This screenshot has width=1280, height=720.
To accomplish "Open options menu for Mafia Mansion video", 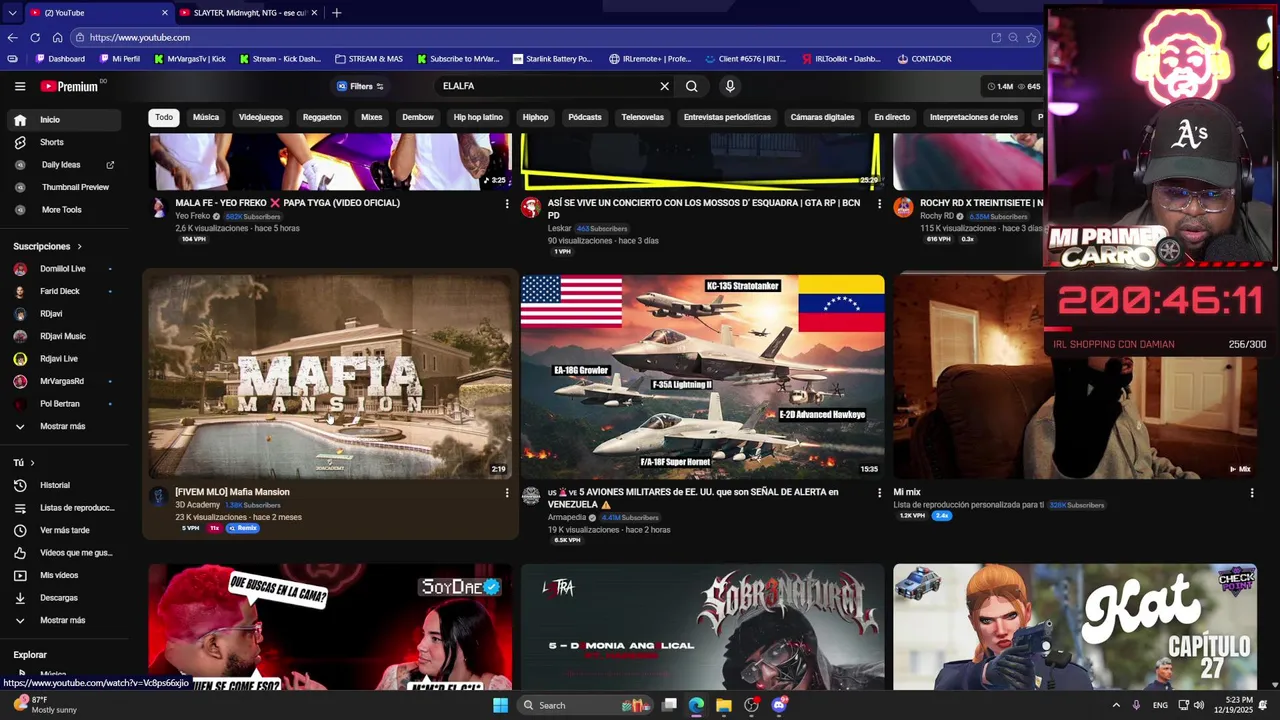I will (x=507, y=492).
